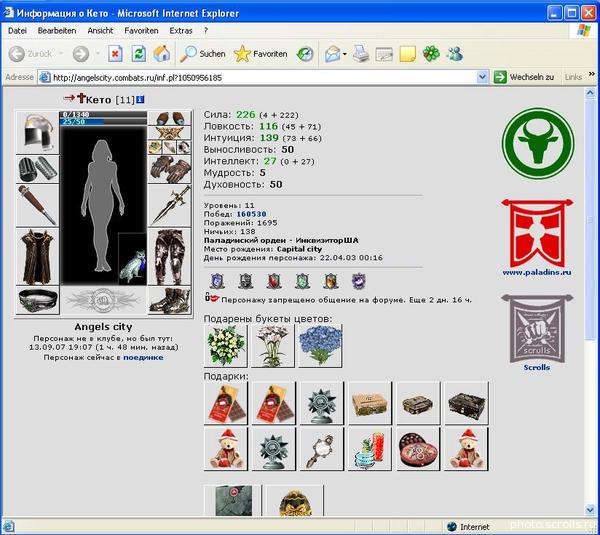Open the cardboard box gift
The height and width of the screenshot is (535, 600).
pos(370,403)
